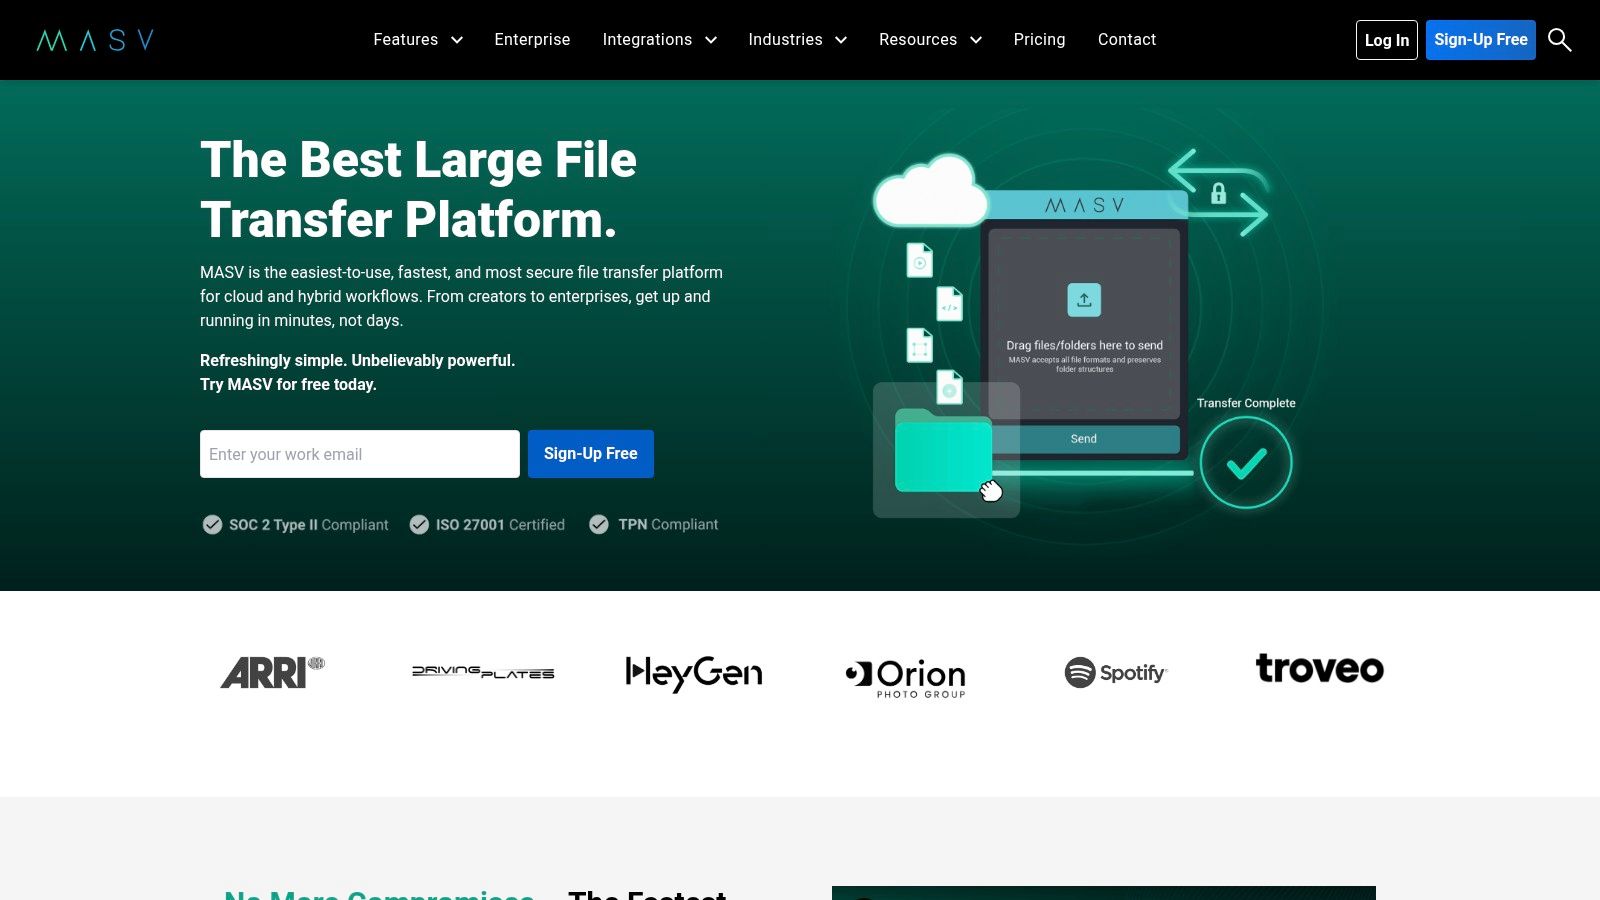The height and width of the screenshot is (900, 1600).
Task: Click the HeyGen logo
Action: click(x=694, y=674)
